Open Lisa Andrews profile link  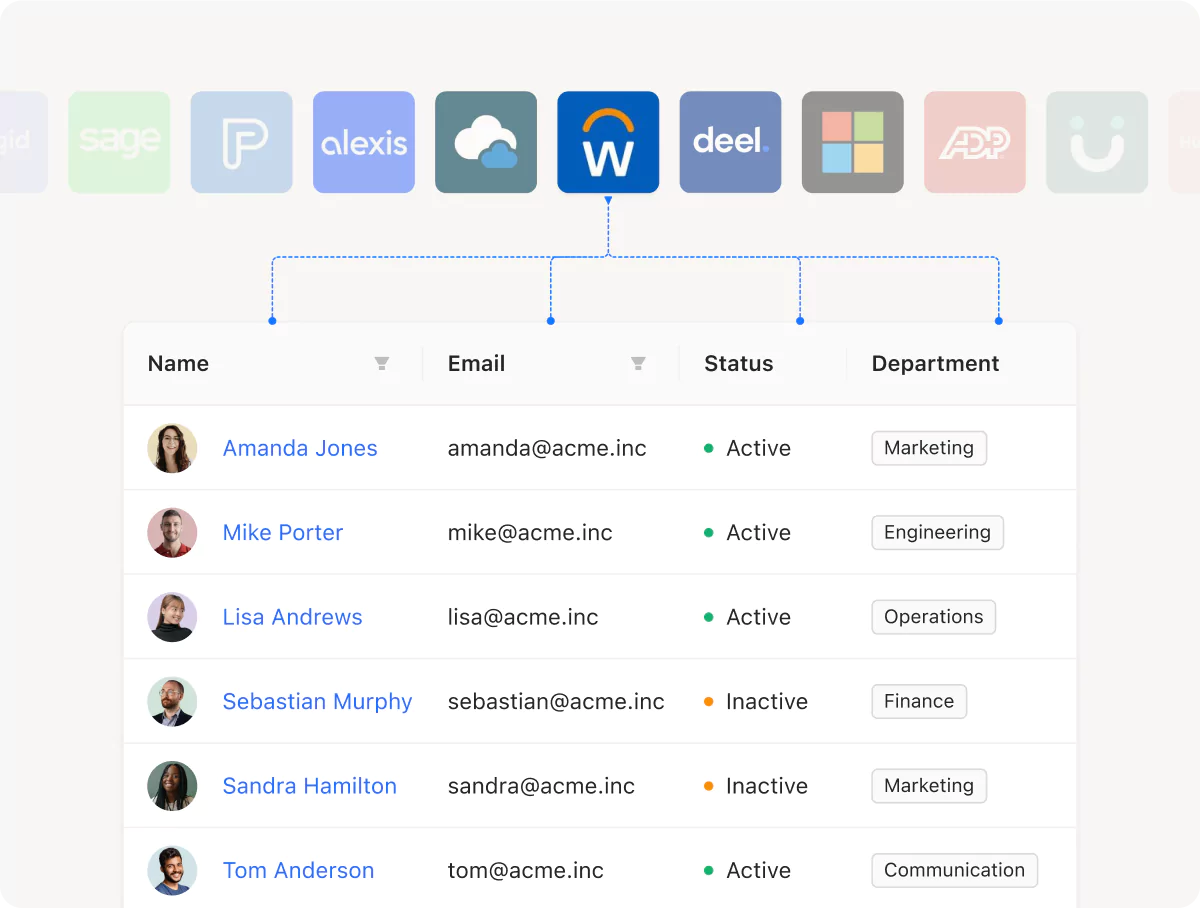[x=293, y=617]
